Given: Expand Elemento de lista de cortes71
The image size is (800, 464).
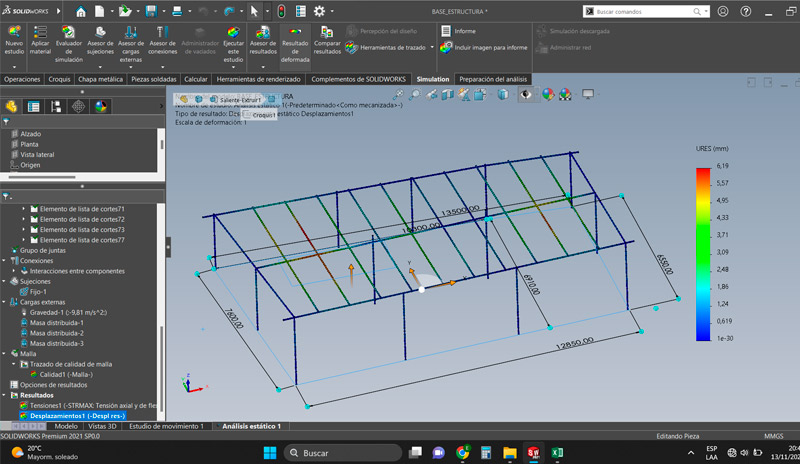Looking at the screenshot, I should point(24,208).
